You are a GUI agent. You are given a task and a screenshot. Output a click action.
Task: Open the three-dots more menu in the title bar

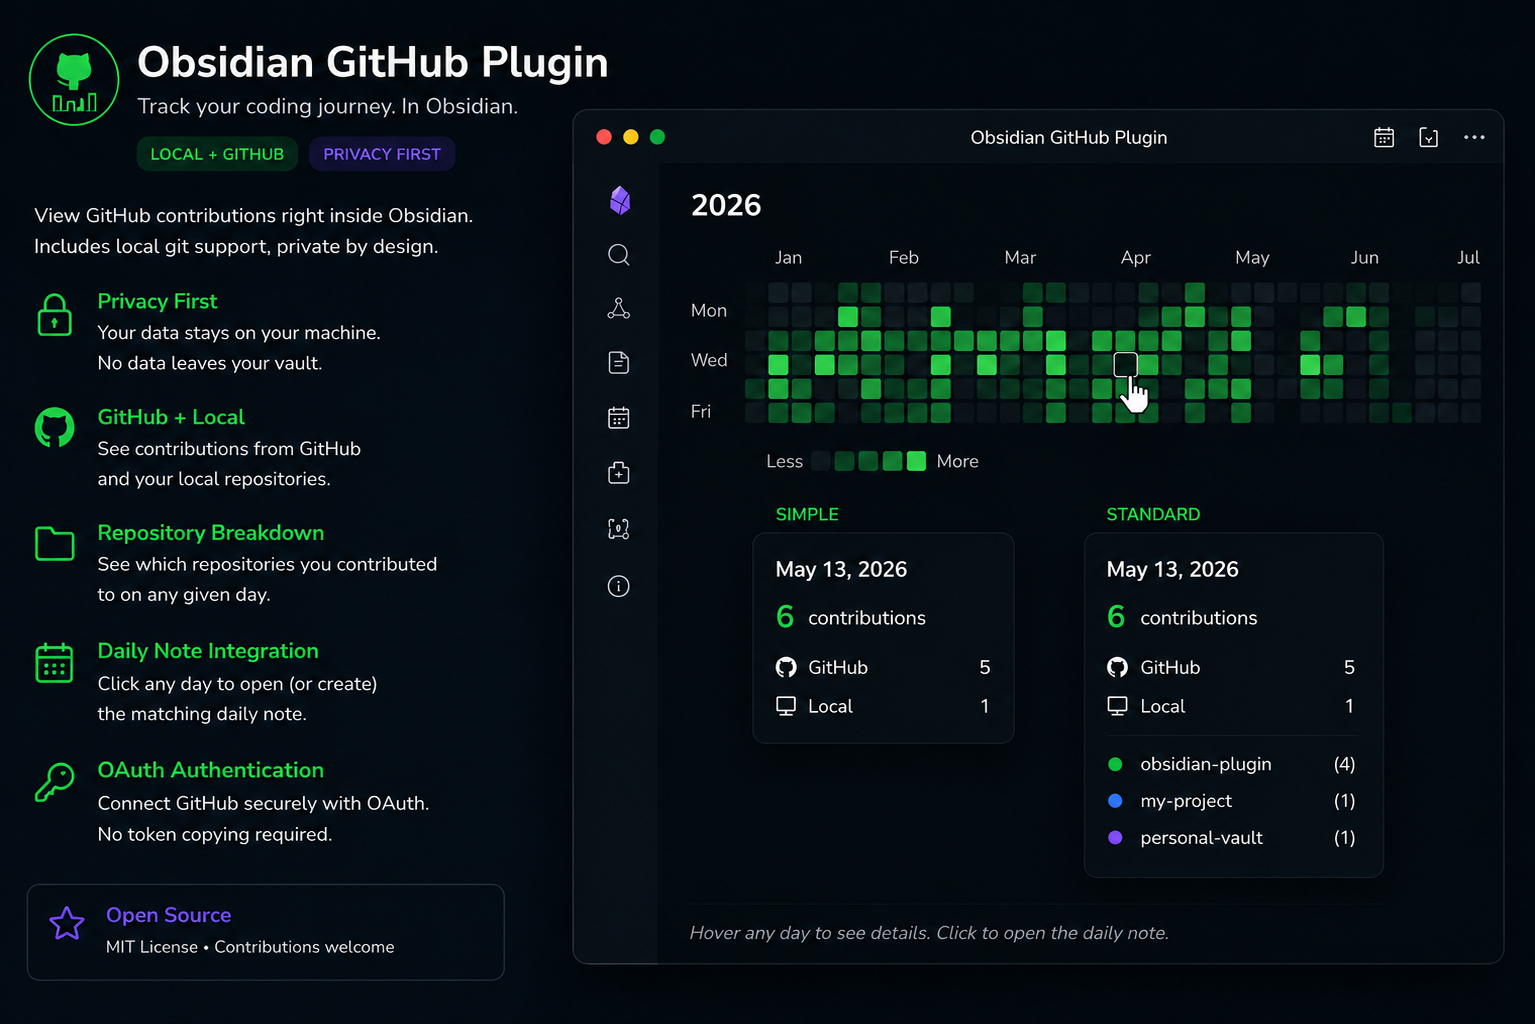point(1474,137)
